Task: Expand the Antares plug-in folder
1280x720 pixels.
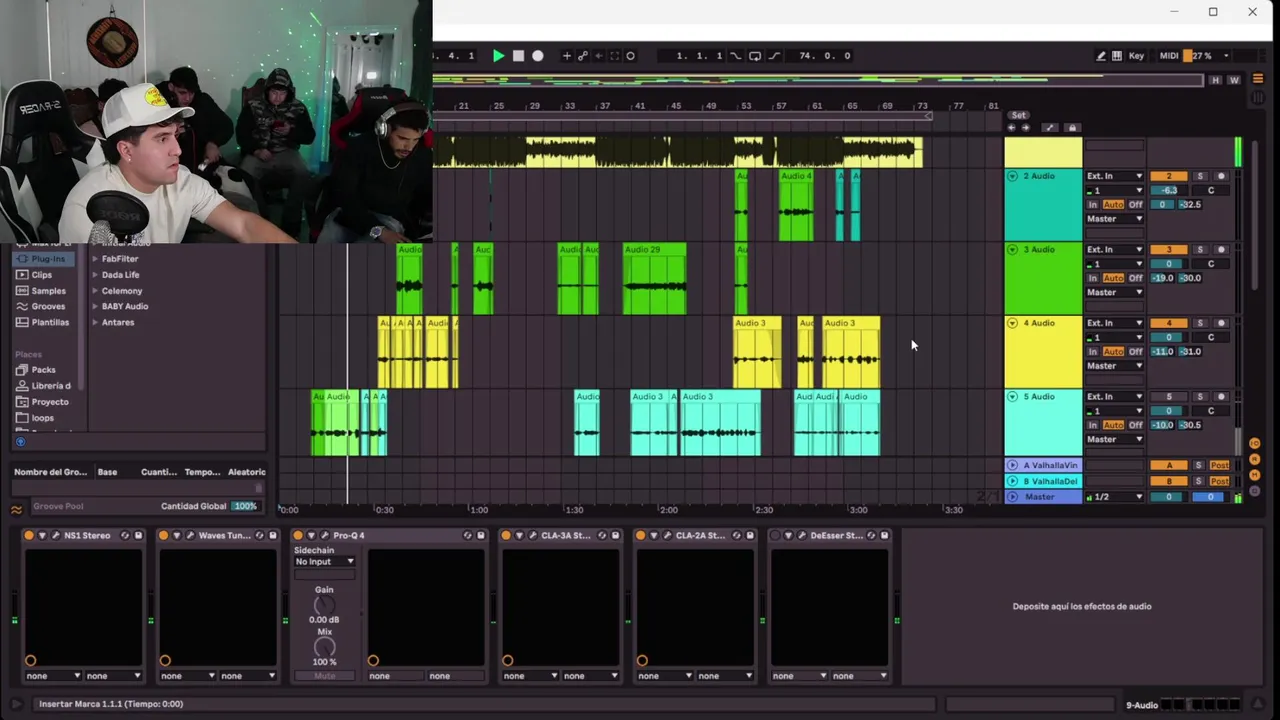Action: pyautogui.click(x=95, y=323)
